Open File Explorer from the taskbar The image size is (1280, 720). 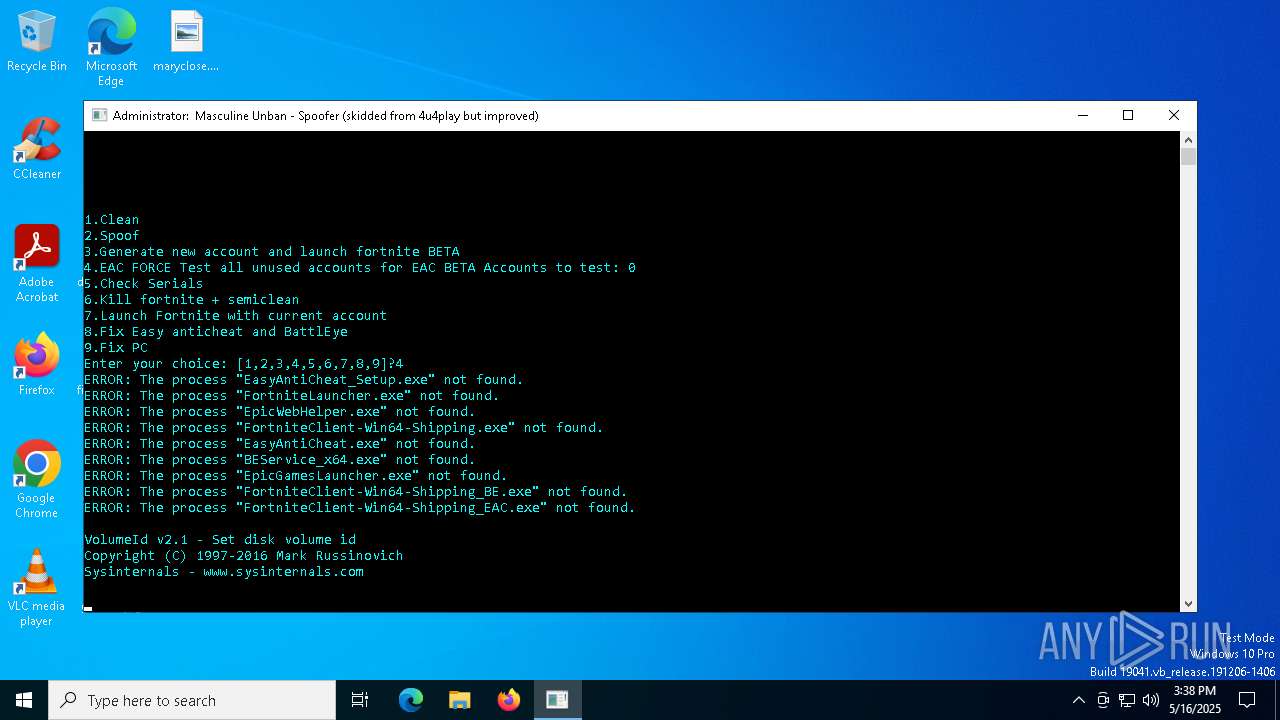460,700
